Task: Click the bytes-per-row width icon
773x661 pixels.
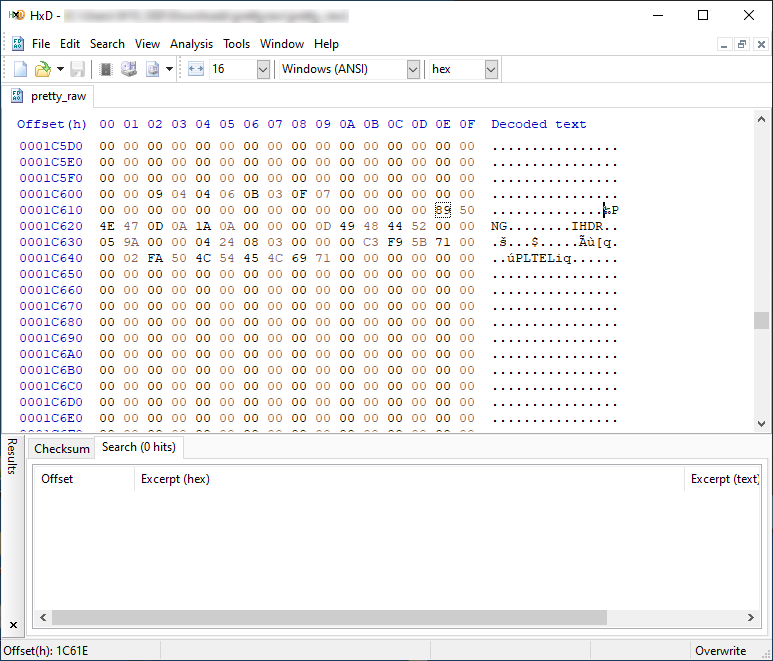Action: click(x=195, y=69)
